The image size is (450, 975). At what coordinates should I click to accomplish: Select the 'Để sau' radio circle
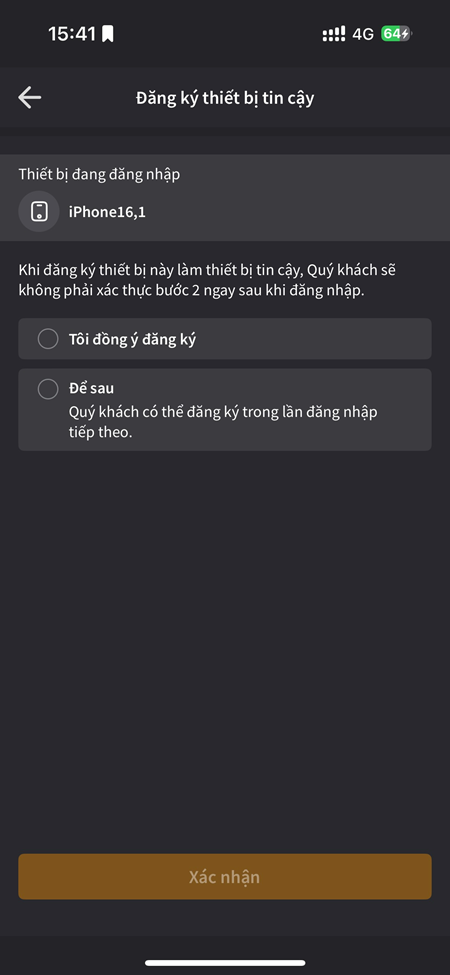pos(48,389)
